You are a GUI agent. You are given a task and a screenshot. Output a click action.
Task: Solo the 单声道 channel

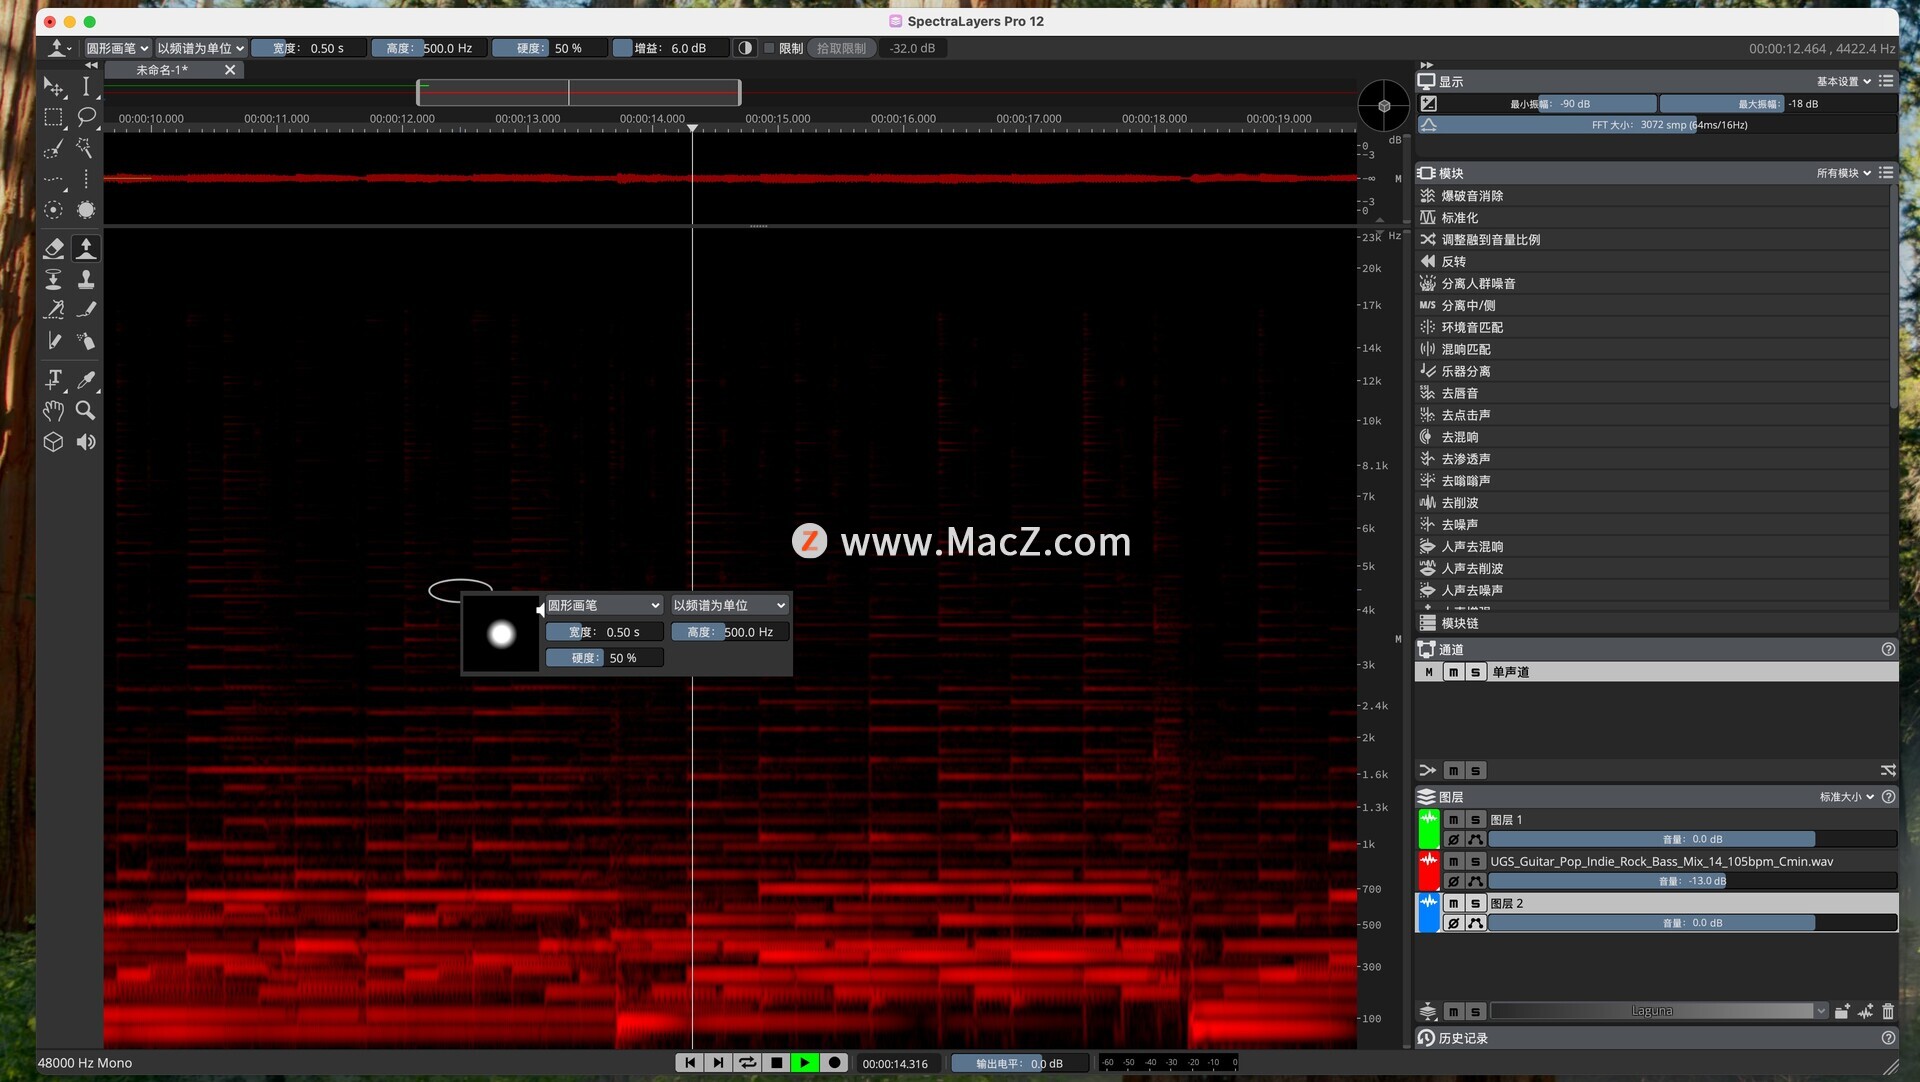coord(1475,672)
